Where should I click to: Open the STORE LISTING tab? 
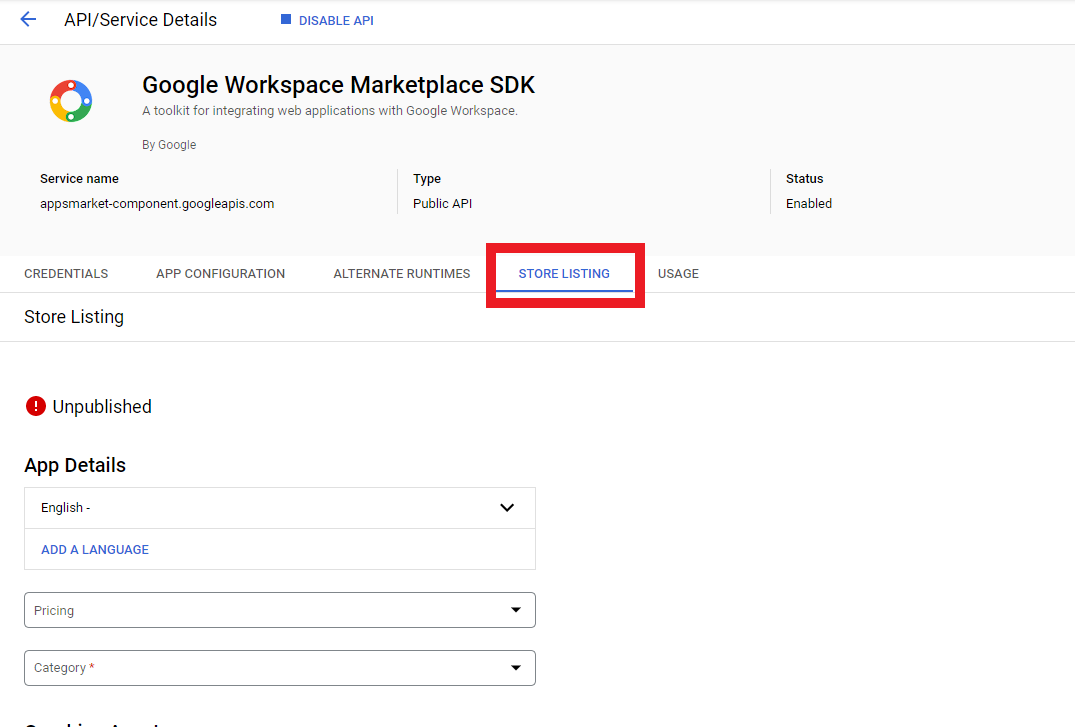(564, 274)
